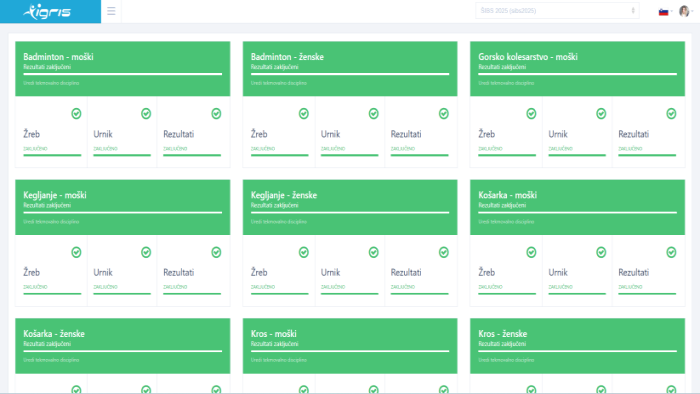This screenshot has height=394, width=700.
Task: Open Žreb label in Gorsko kolesarstvo - moški
Action: [487, 134]
